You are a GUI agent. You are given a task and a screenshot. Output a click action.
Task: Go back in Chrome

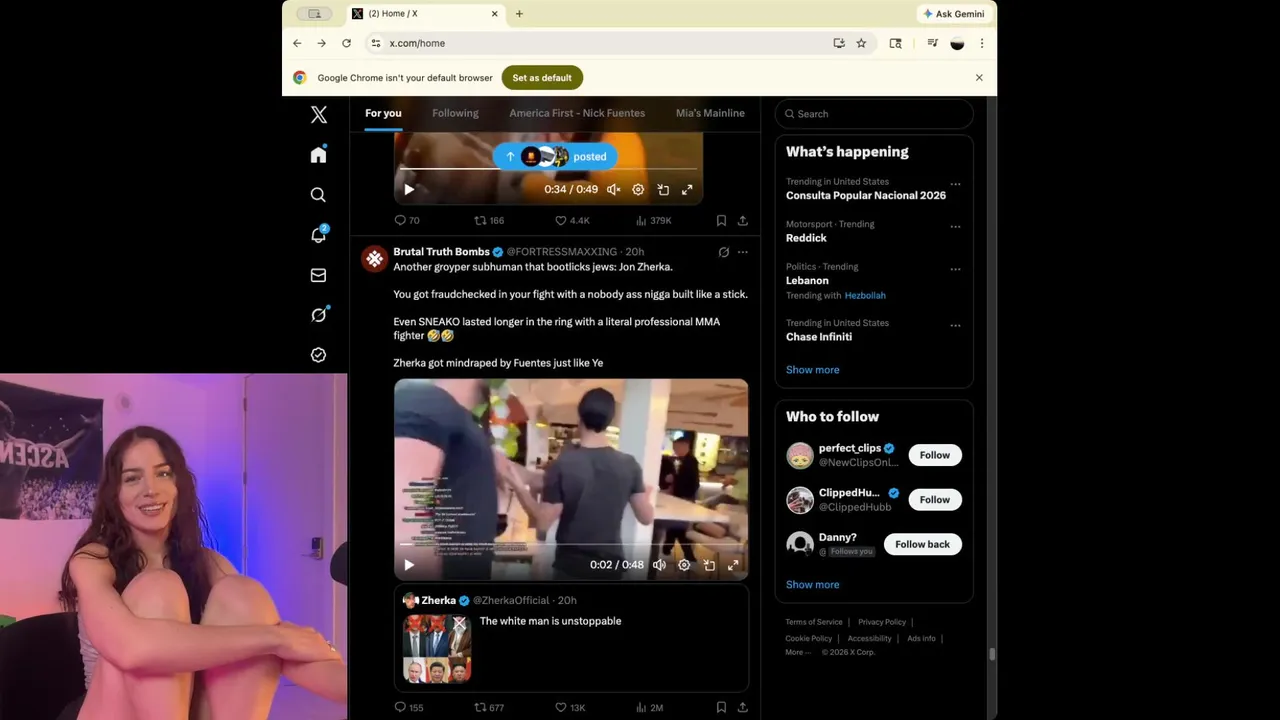[x=297, y=43]
